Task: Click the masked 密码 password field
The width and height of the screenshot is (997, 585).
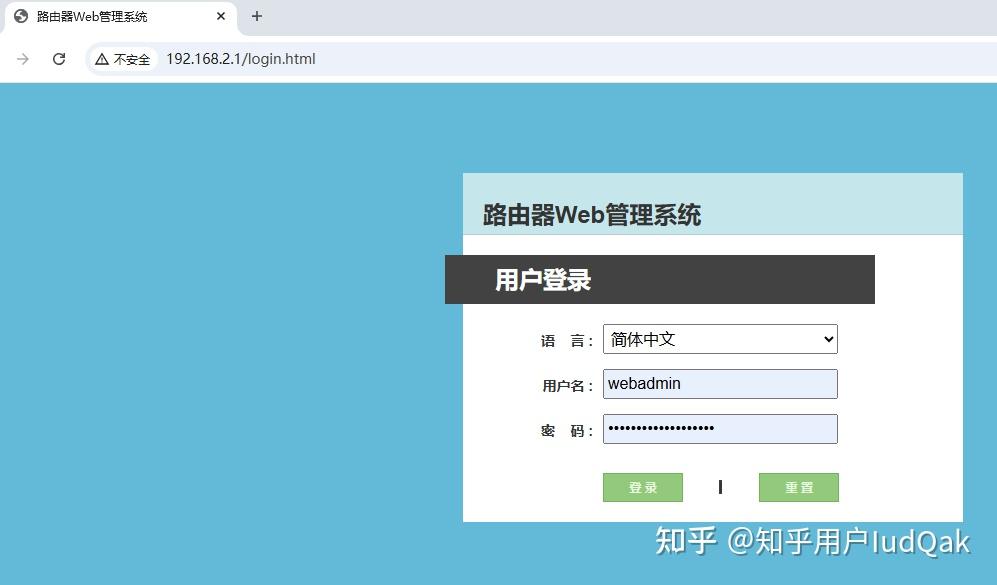Action: pyautogui.click(x=720, y=429)
